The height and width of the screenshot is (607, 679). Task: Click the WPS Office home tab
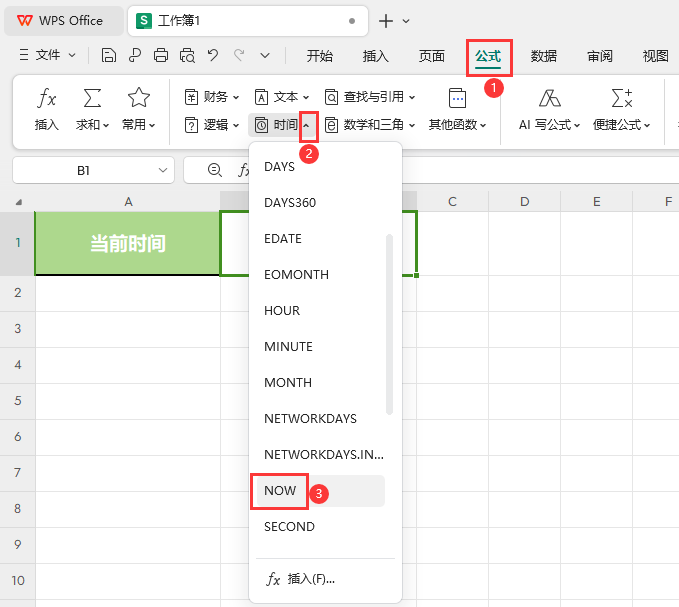pyautogui.click(x=64, y=21)
